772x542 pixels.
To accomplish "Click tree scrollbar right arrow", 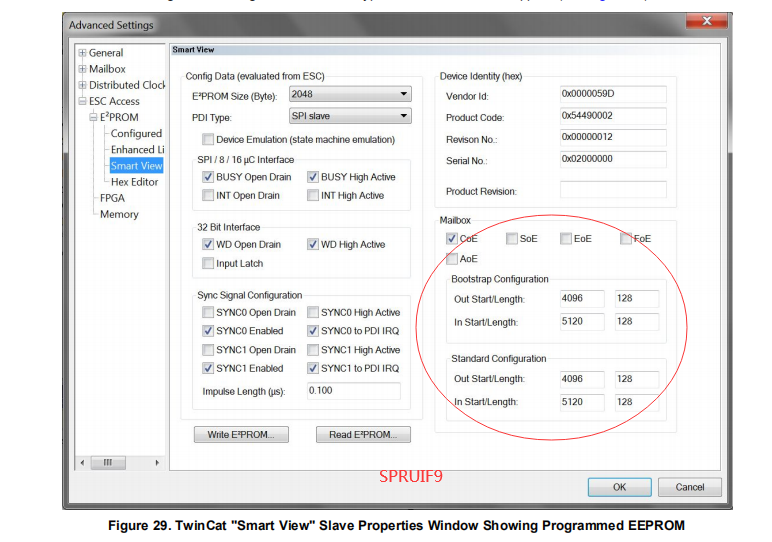I will point(157,463).
